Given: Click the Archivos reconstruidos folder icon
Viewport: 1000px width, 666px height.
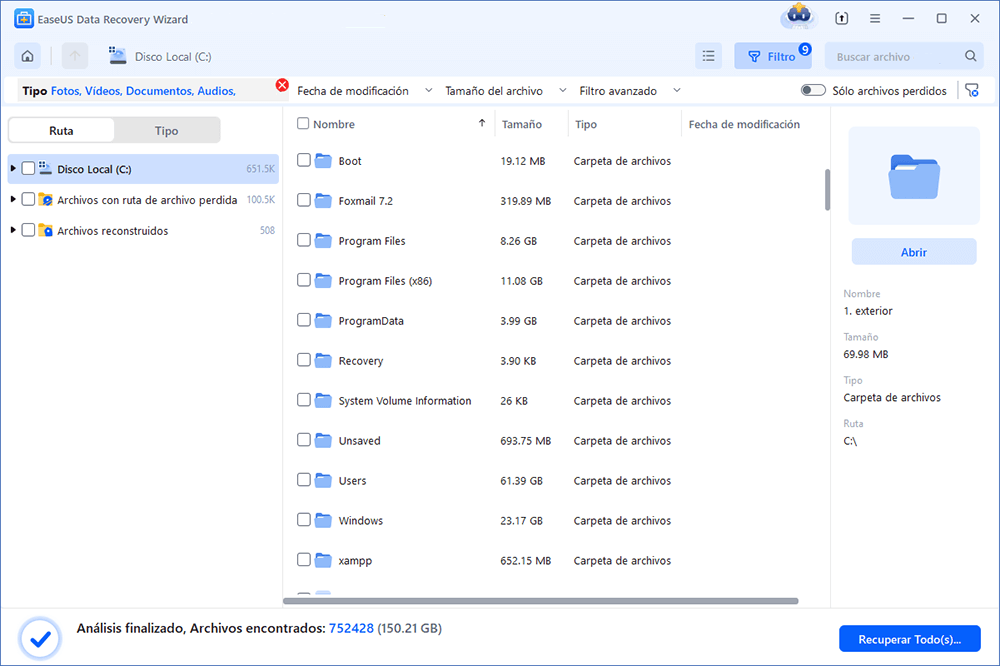Looking at the screenshot, I should click(45, 230).
